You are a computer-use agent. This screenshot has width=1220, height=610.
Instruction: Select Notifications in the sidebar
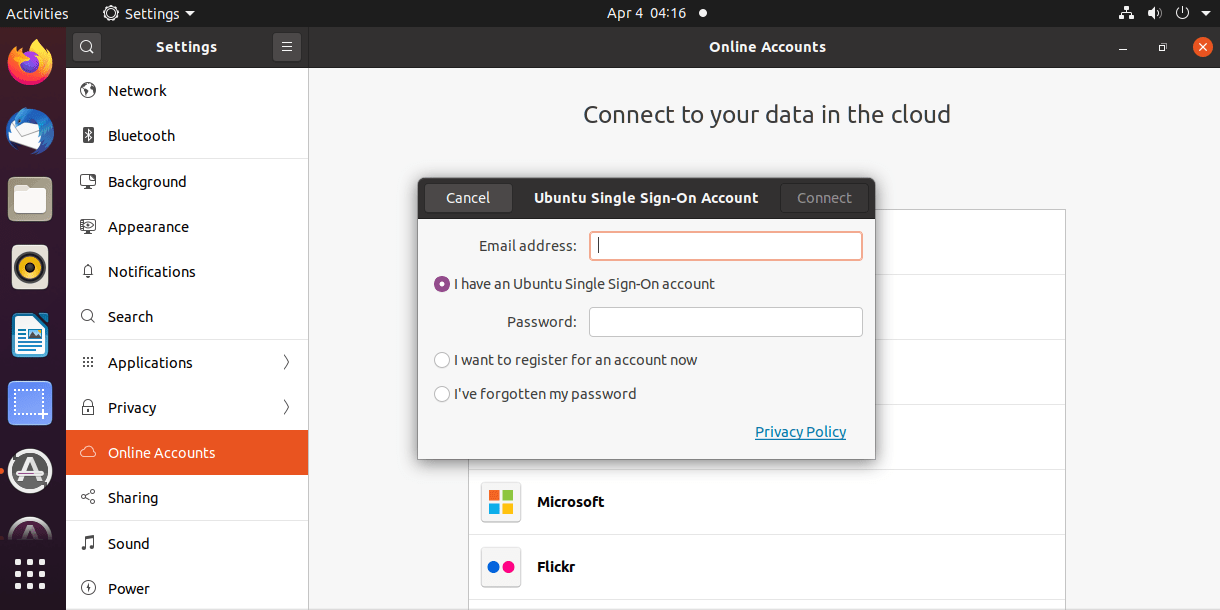pyautogui.click(x=151, y=271)
